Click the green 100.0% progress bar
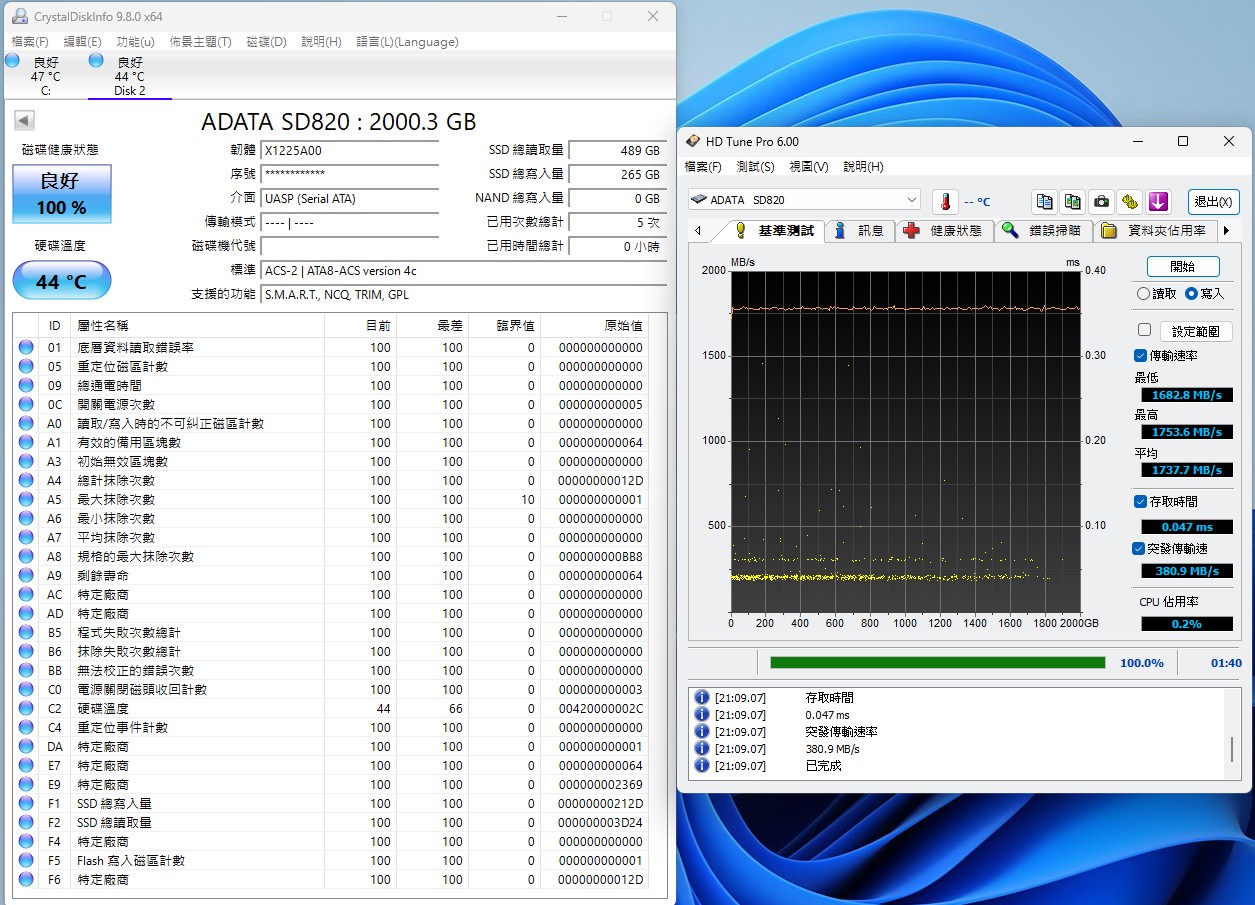Viewport: 1255px width, 905px height. (937, 663)
